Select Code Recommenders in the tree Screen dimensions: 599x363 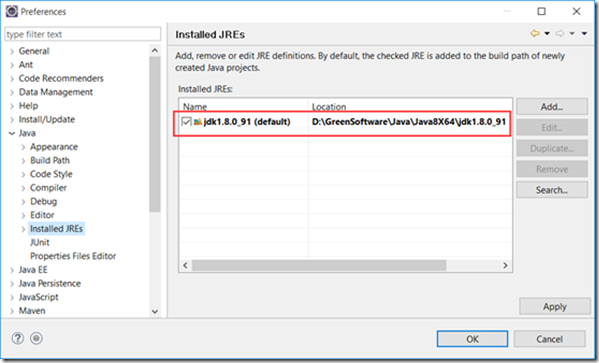click(61, 78)
